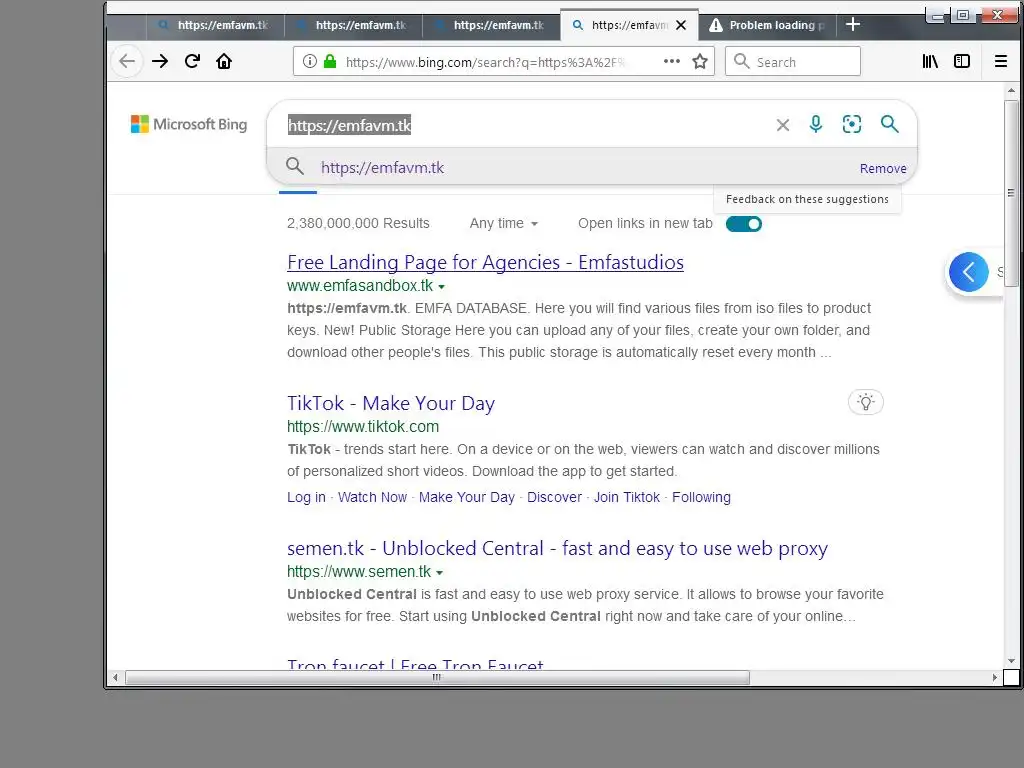Show site information icon in address bar

[310, 61]
